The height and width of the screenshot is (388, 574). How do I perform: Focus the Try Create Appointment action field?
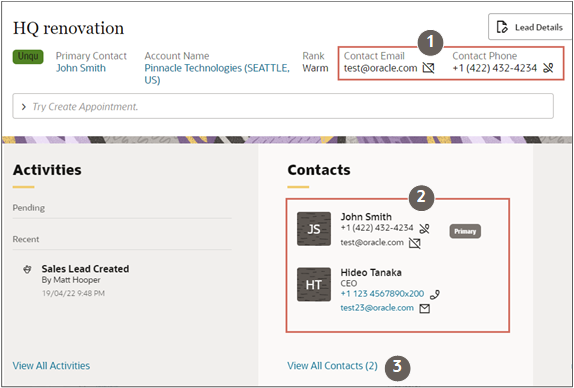[283, 106]
